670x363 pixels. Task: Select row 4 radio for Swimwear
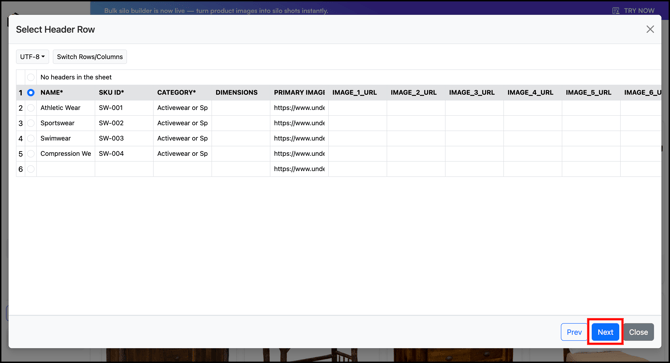(31, 138)
